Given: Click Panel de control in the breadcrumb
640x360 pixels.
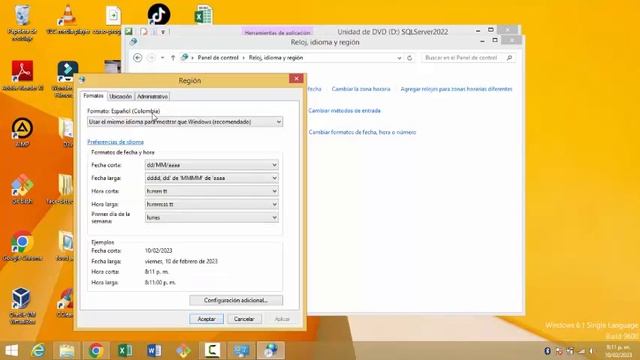Looking at the screenshot, I should 218,58.
